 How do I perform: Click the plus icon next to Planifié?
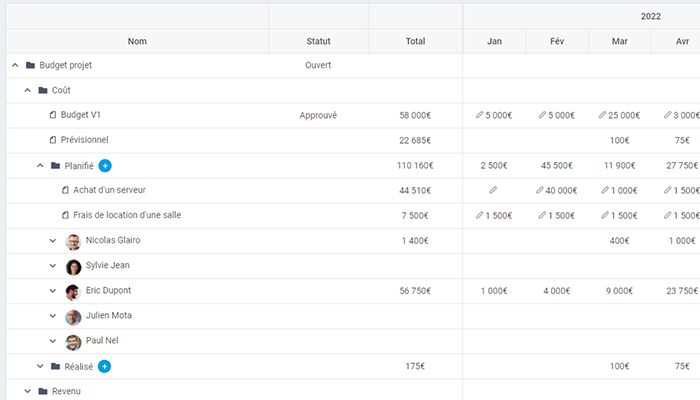tap(105, 165)
